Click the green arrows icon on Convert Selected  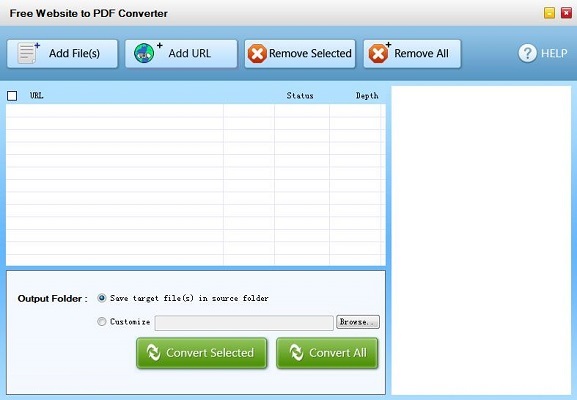tap(153, 353)
